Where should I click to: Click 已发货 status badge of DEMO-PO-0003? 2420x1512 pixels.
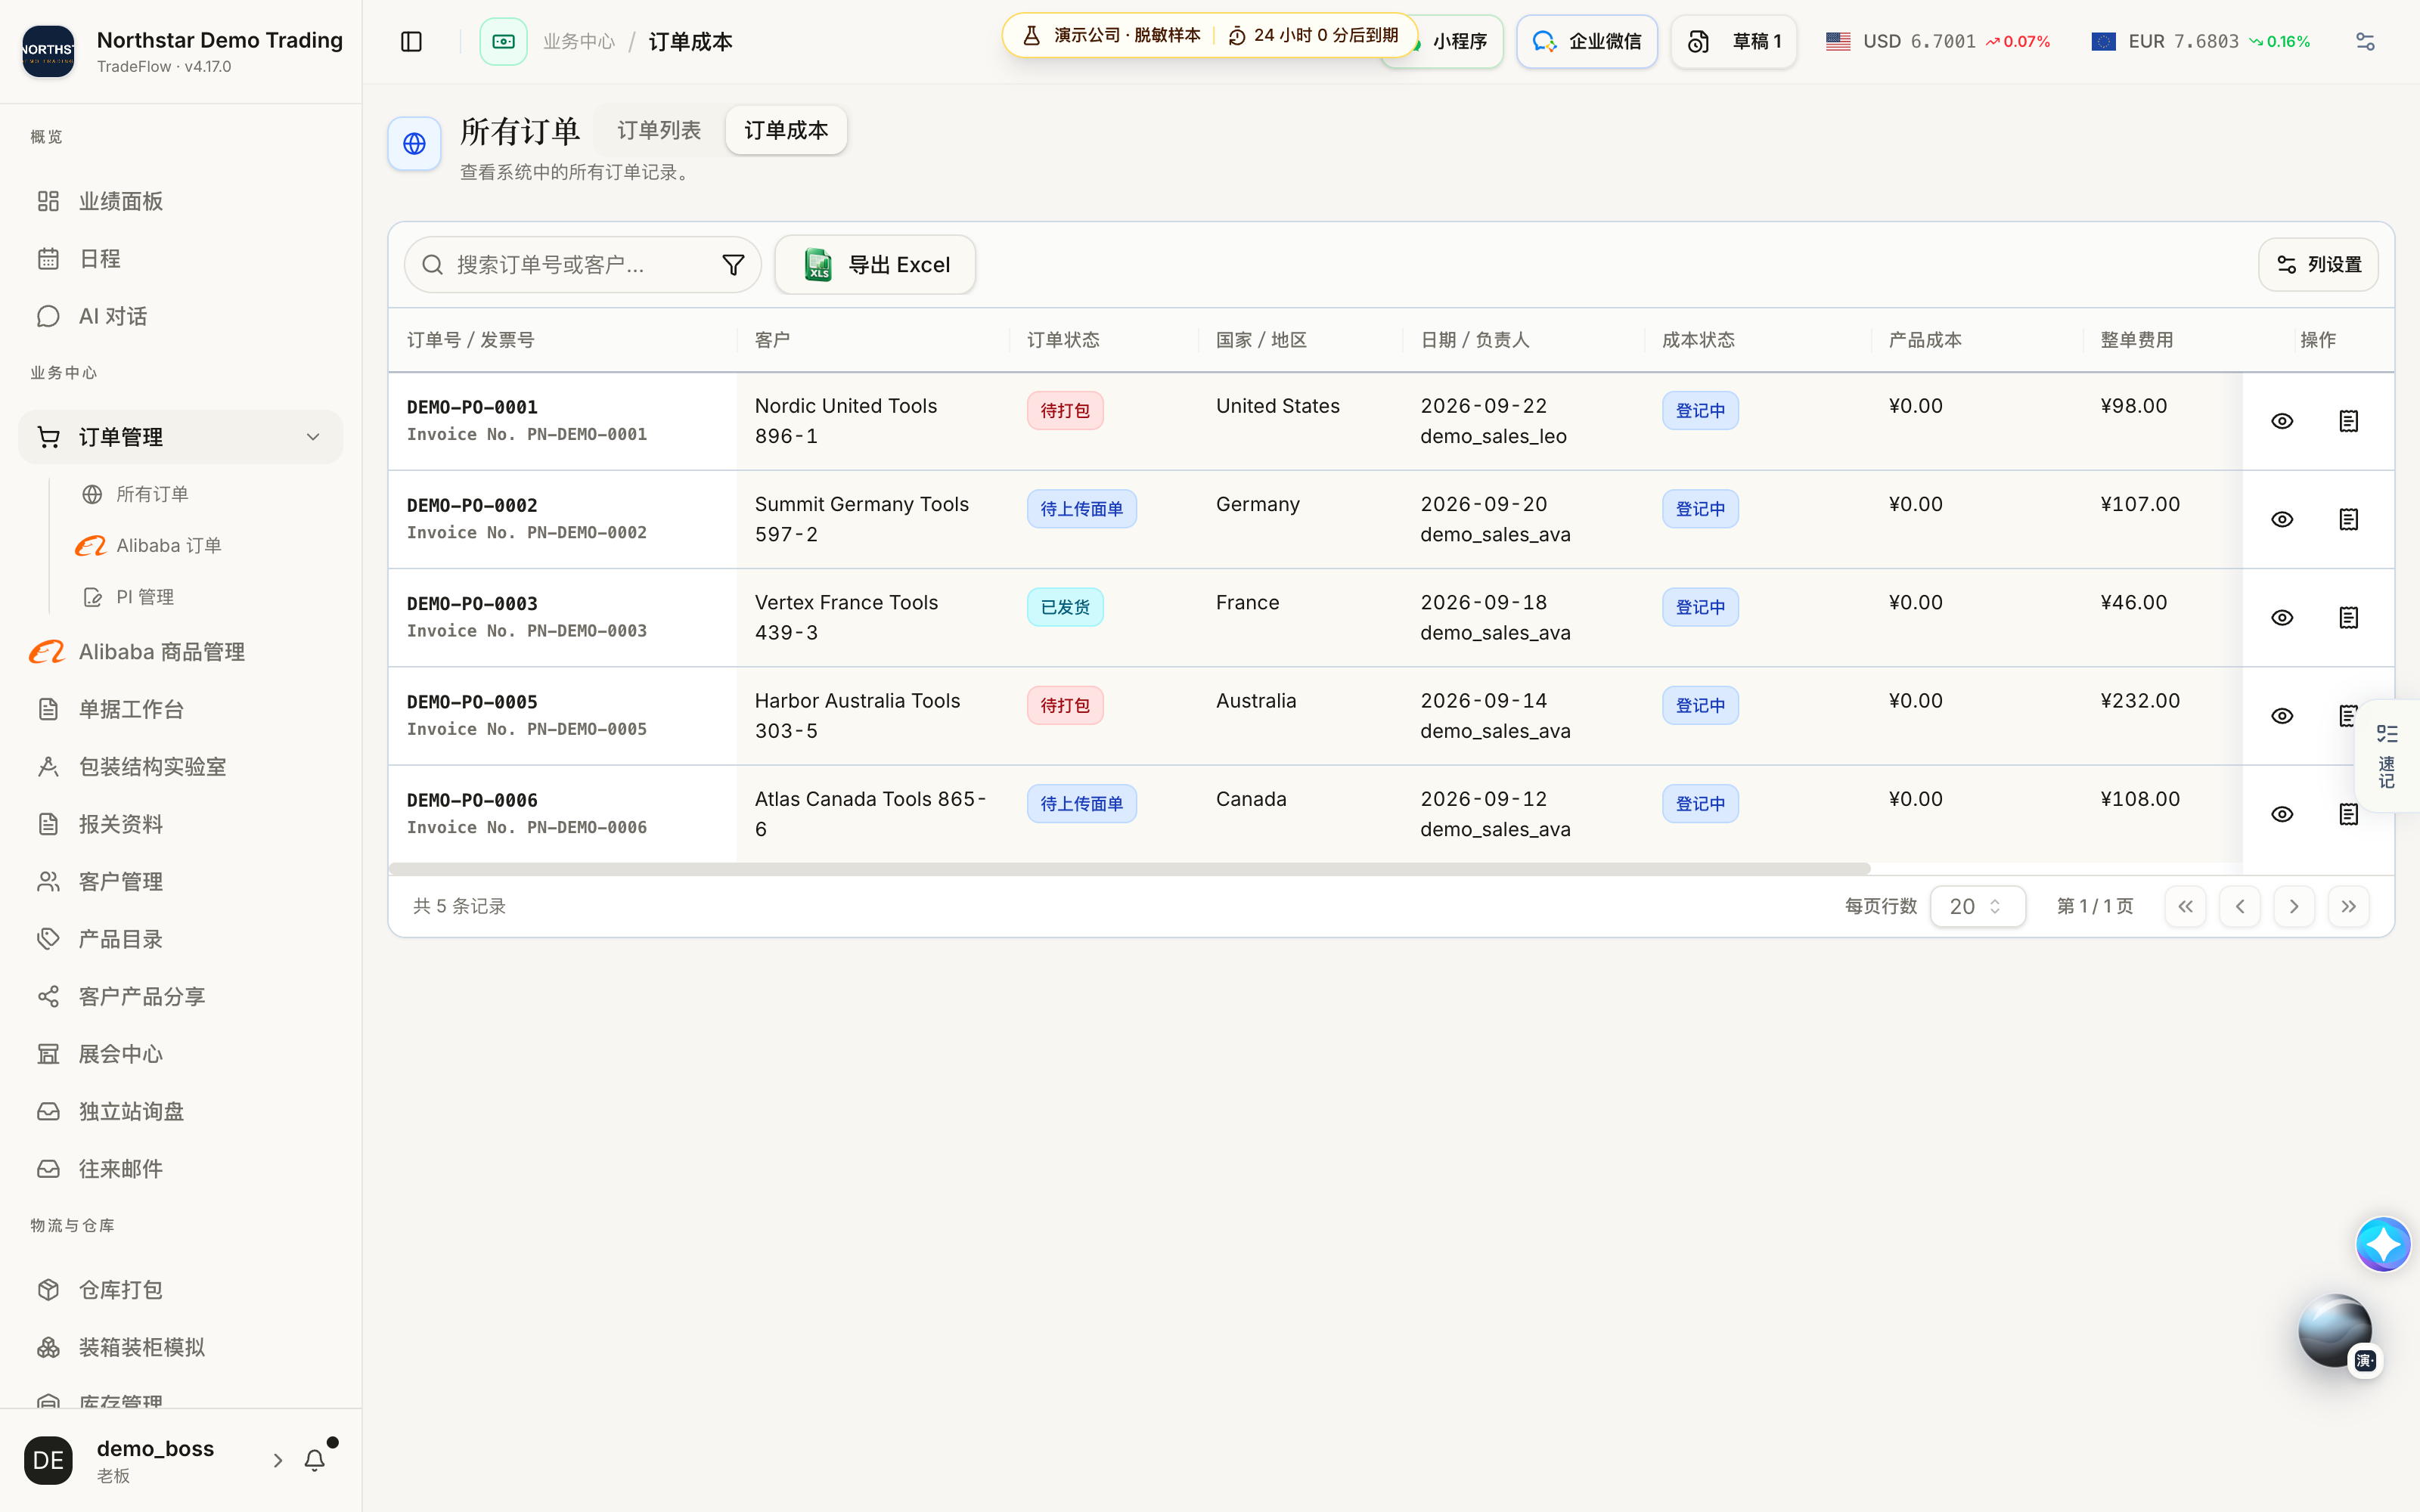pos(1065,607)
